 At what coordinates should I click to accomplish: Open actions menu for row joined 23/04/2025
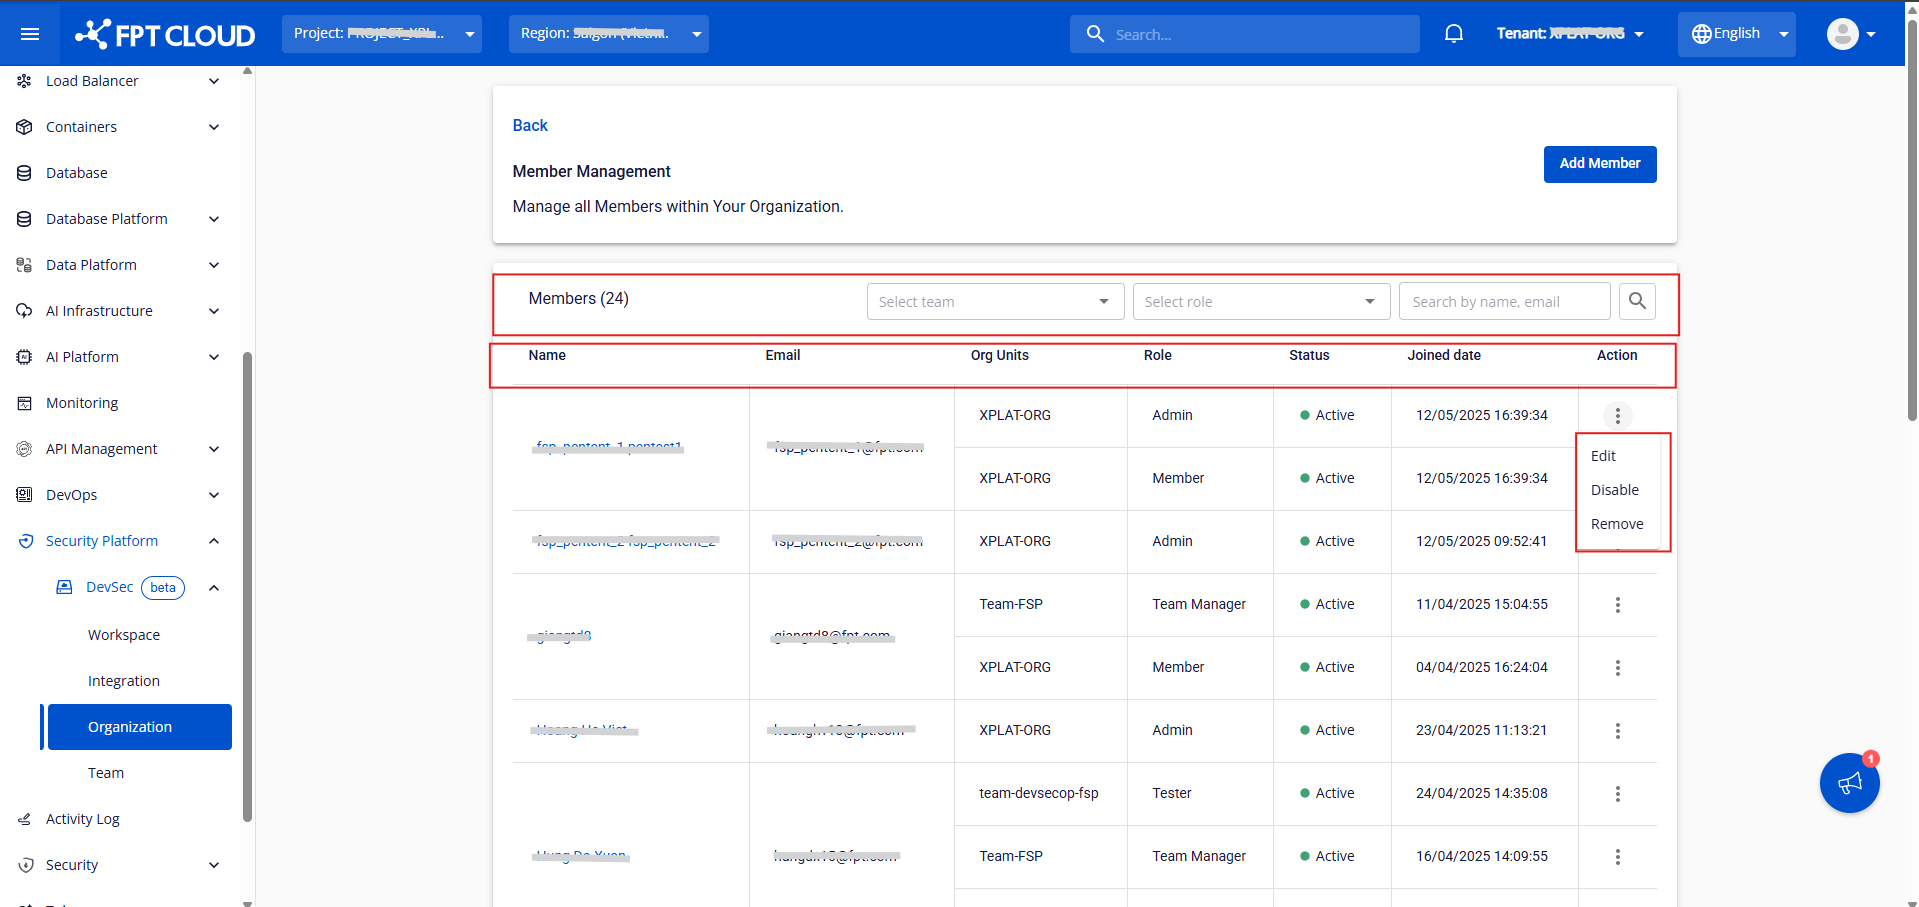point(1617,731)
